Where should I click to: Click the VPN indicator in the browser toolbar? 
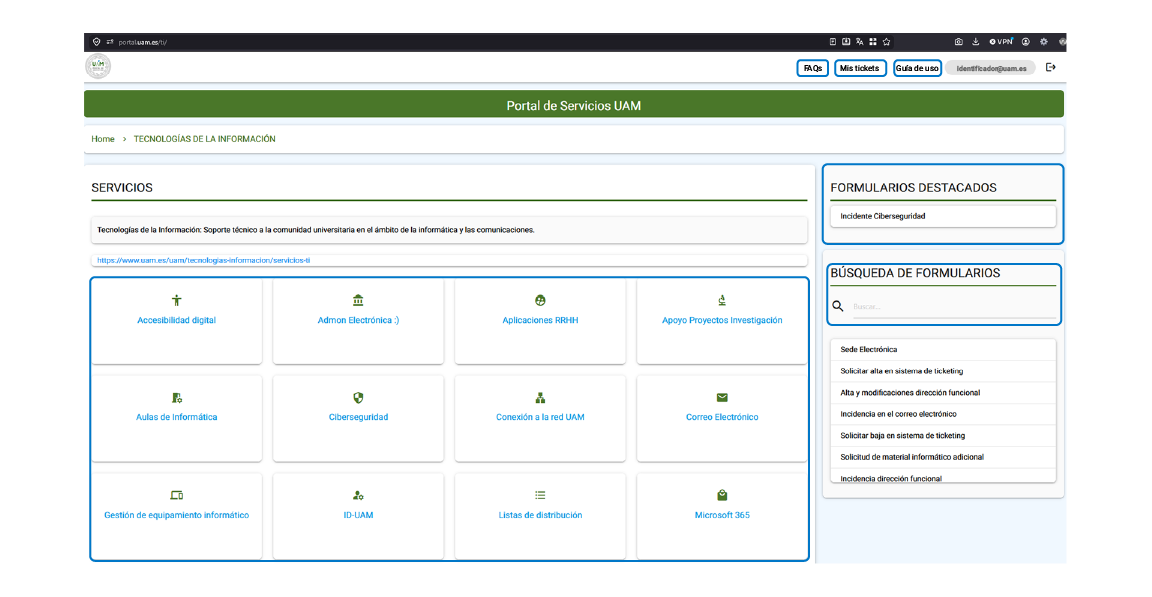[1001, 42]
